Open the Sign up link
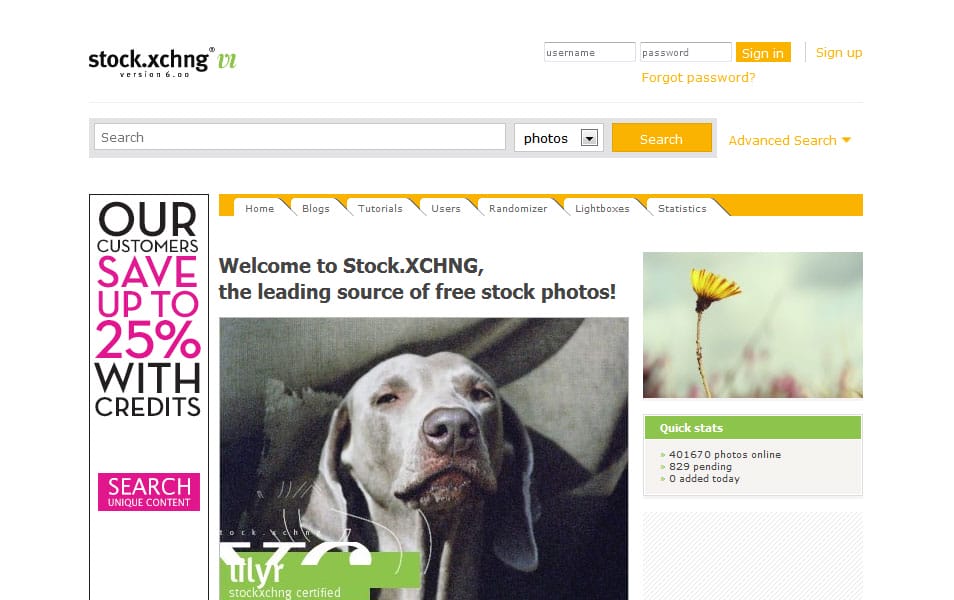The image size is (954, 600). (x=838, y=52)
